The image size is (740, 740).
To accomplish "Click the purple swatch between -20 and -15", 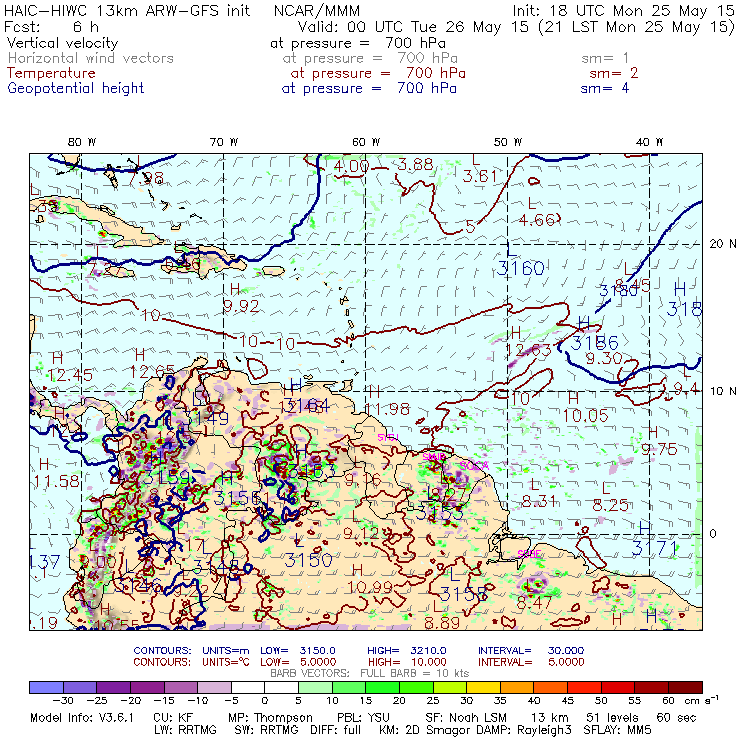I will click(x=147, y=687).
